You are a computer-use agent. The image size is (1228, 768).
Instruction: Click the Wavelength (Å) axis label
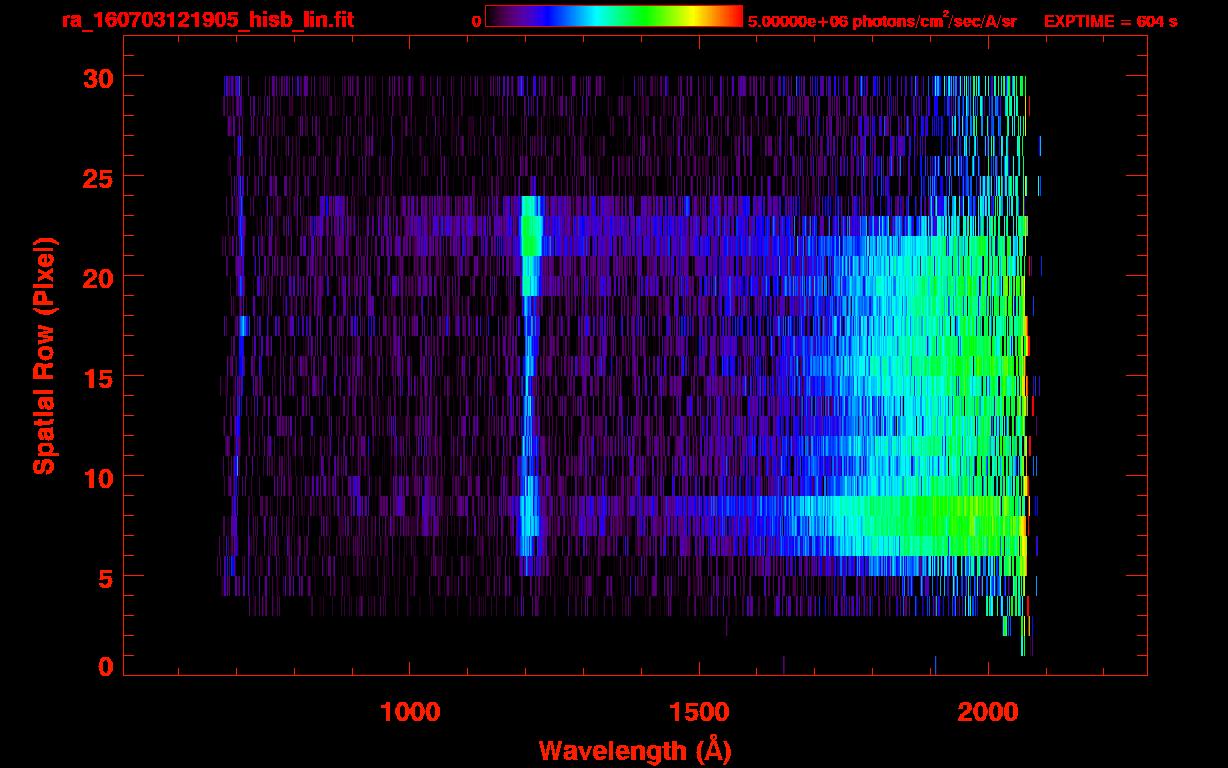pyautogui.click(x=634, y=750)
